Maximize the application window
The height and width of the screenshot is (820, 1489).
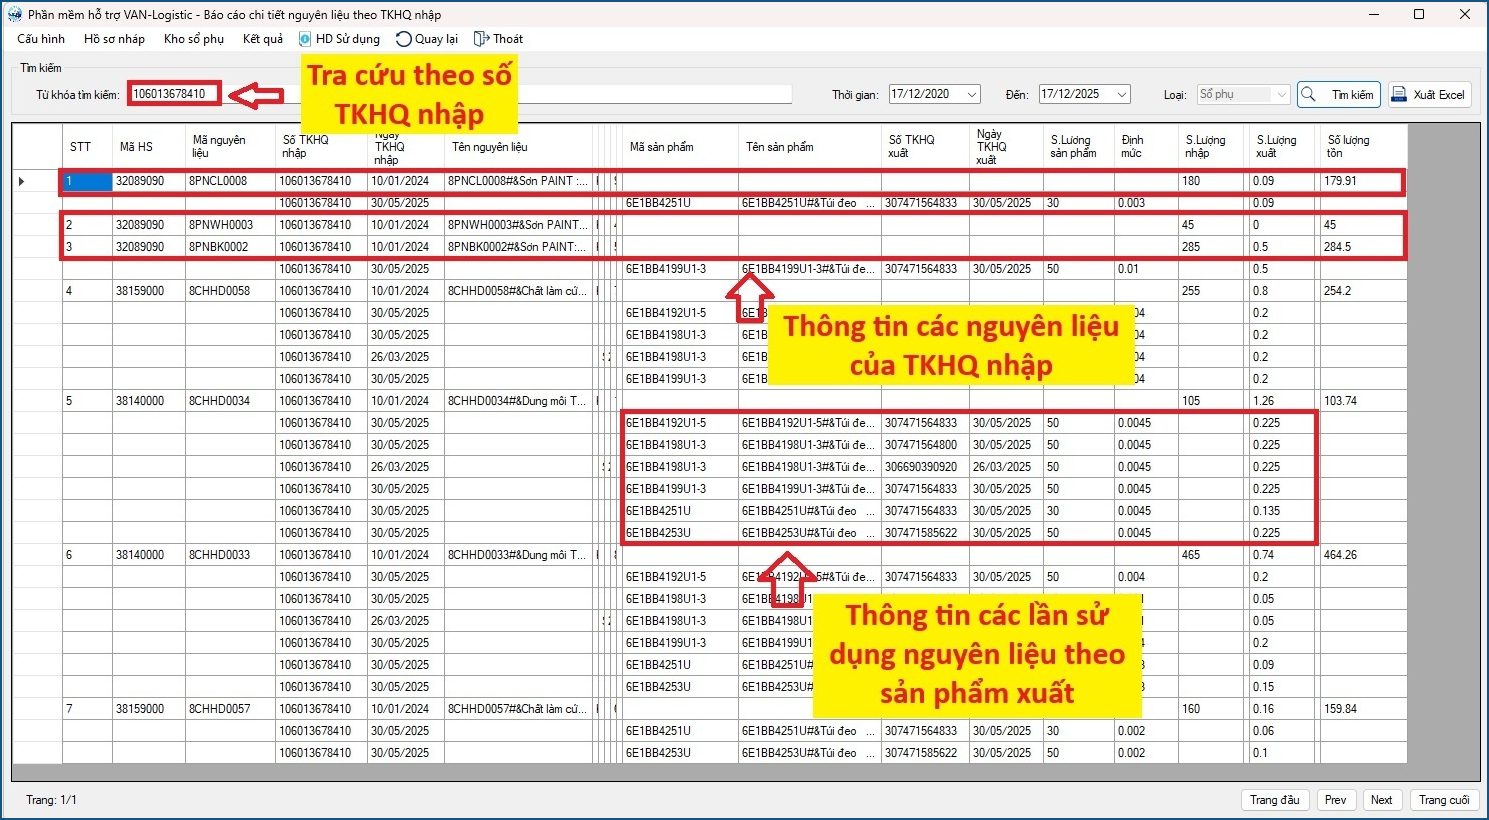(1419, 14)
